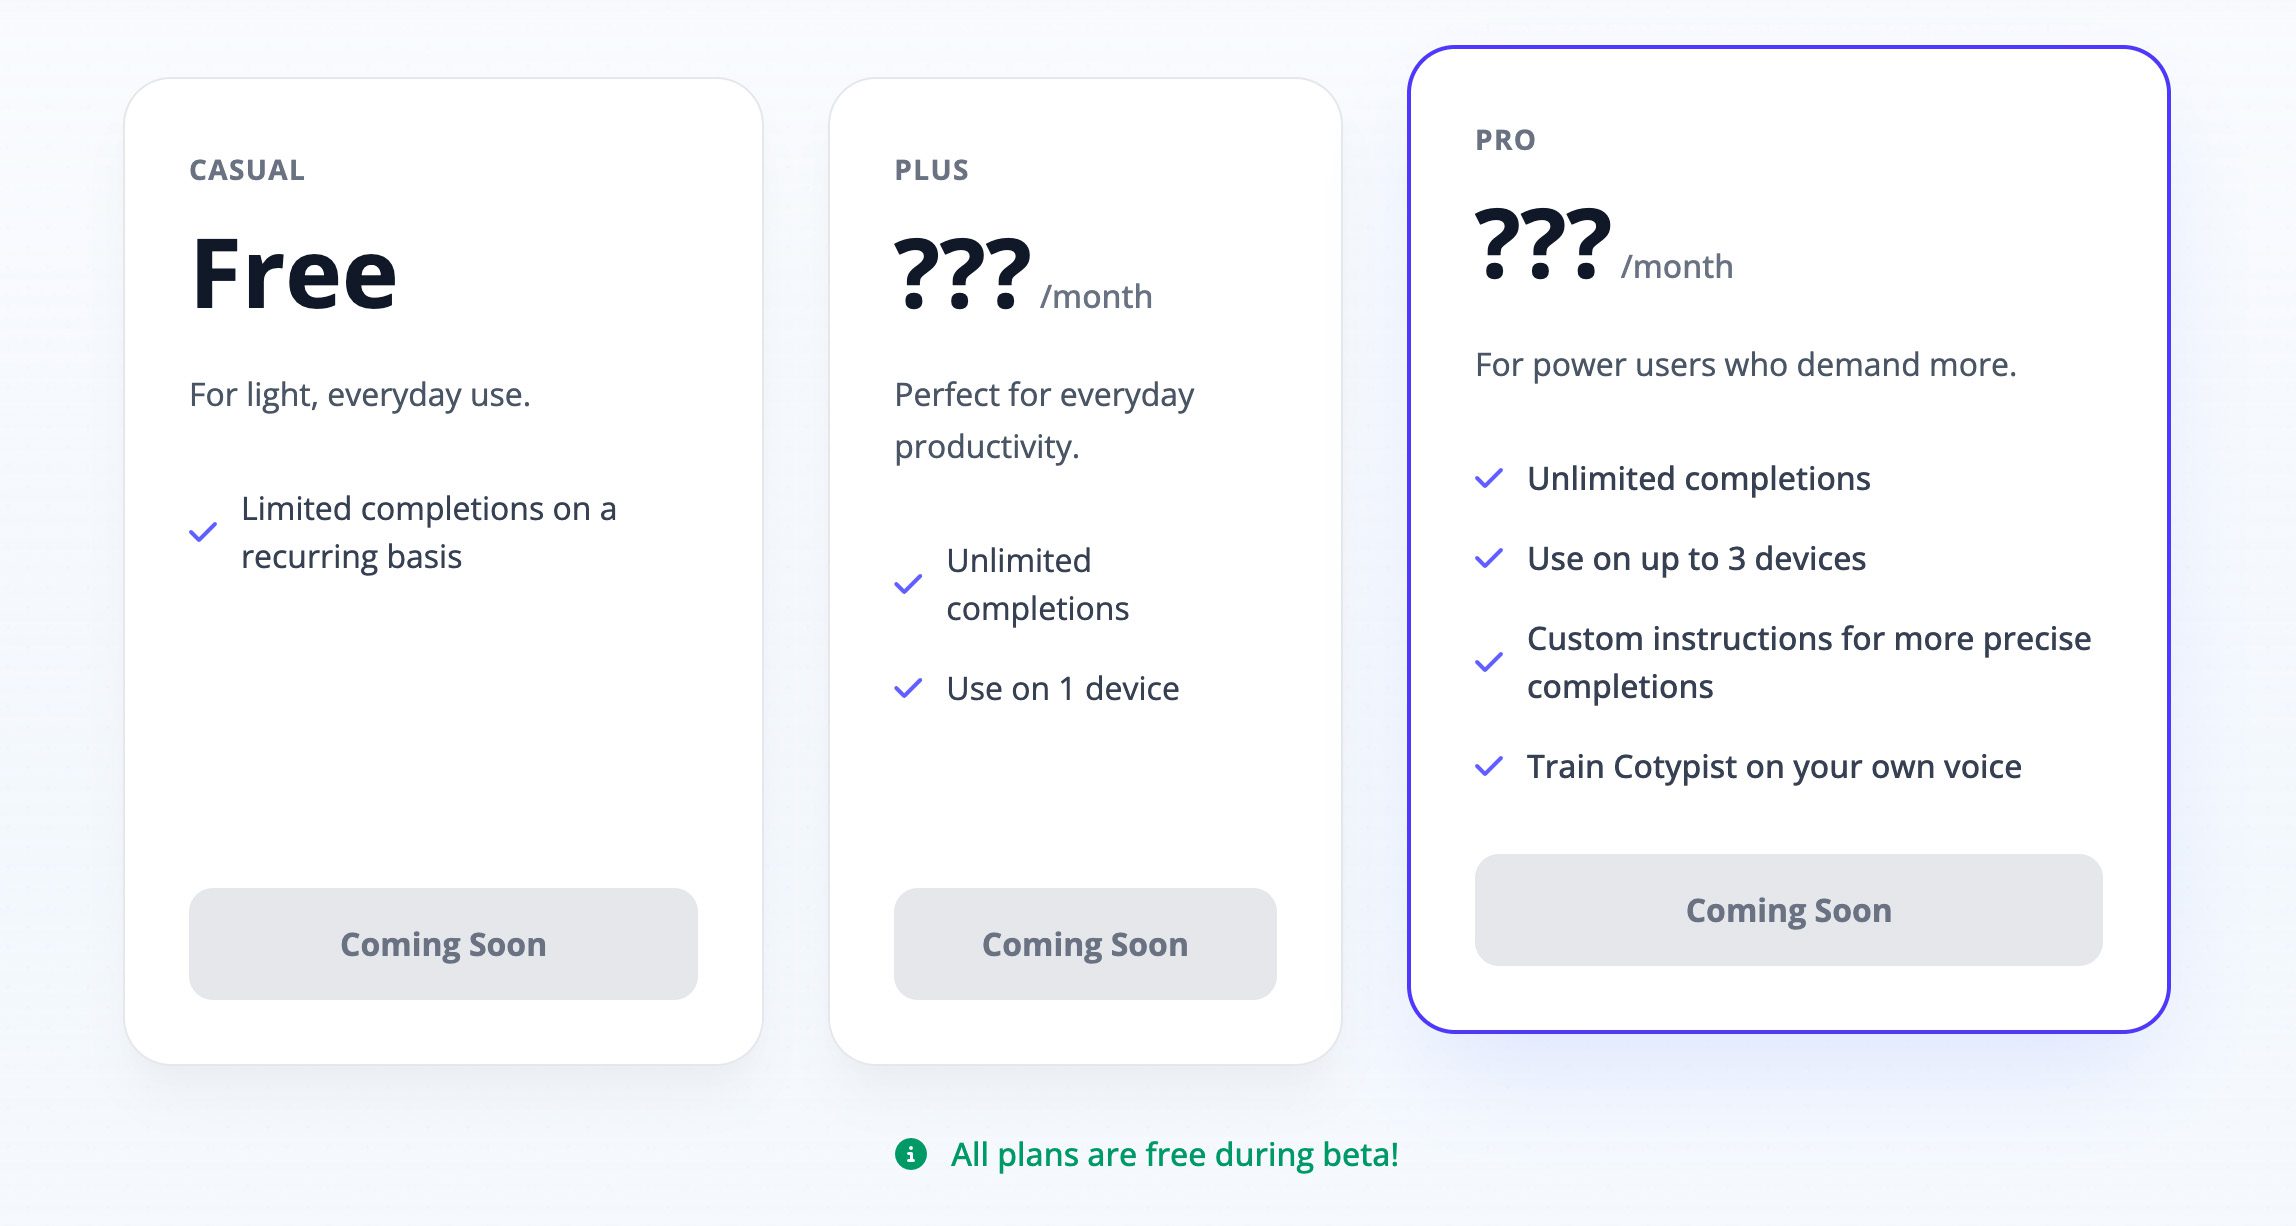Click the PLUS plan heading
The height and width of the screenshot is (1226, 2296).
931,170
